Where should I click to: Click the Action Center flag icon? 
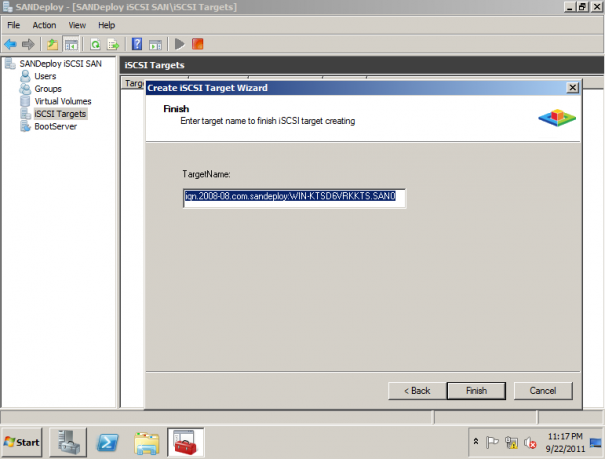coord(492,442)
